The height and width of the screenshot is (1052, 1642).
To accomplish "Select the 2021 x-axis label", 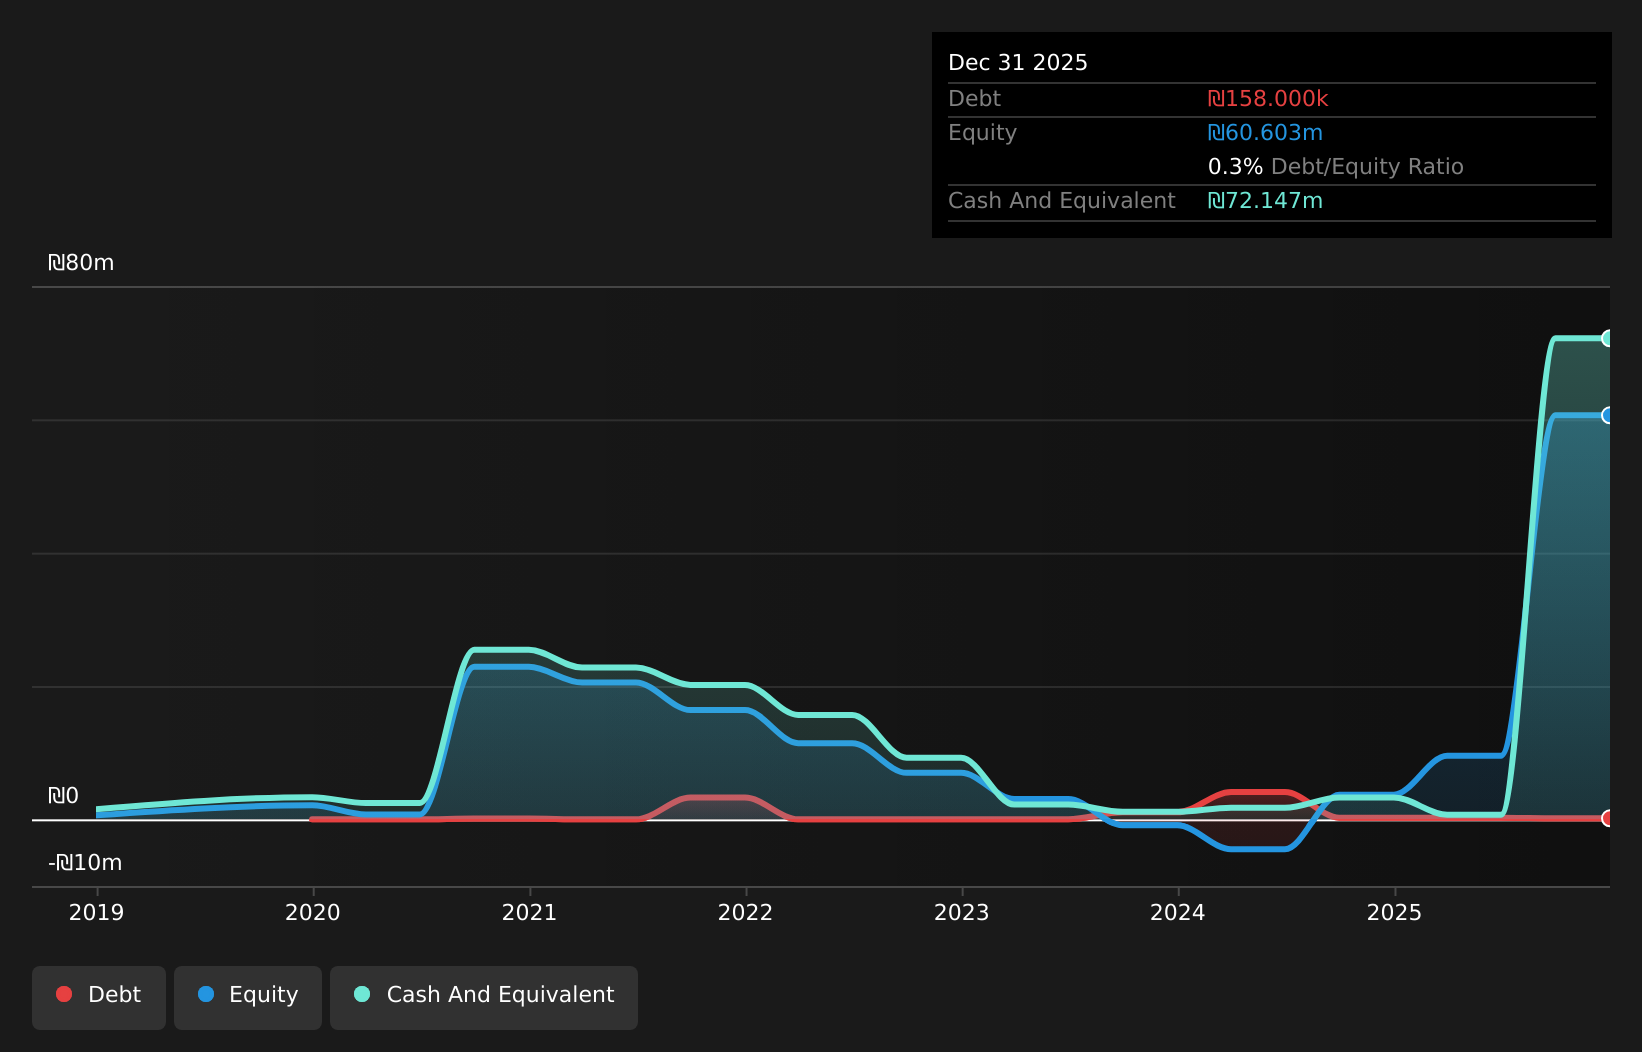I will [x=529, y=912].
